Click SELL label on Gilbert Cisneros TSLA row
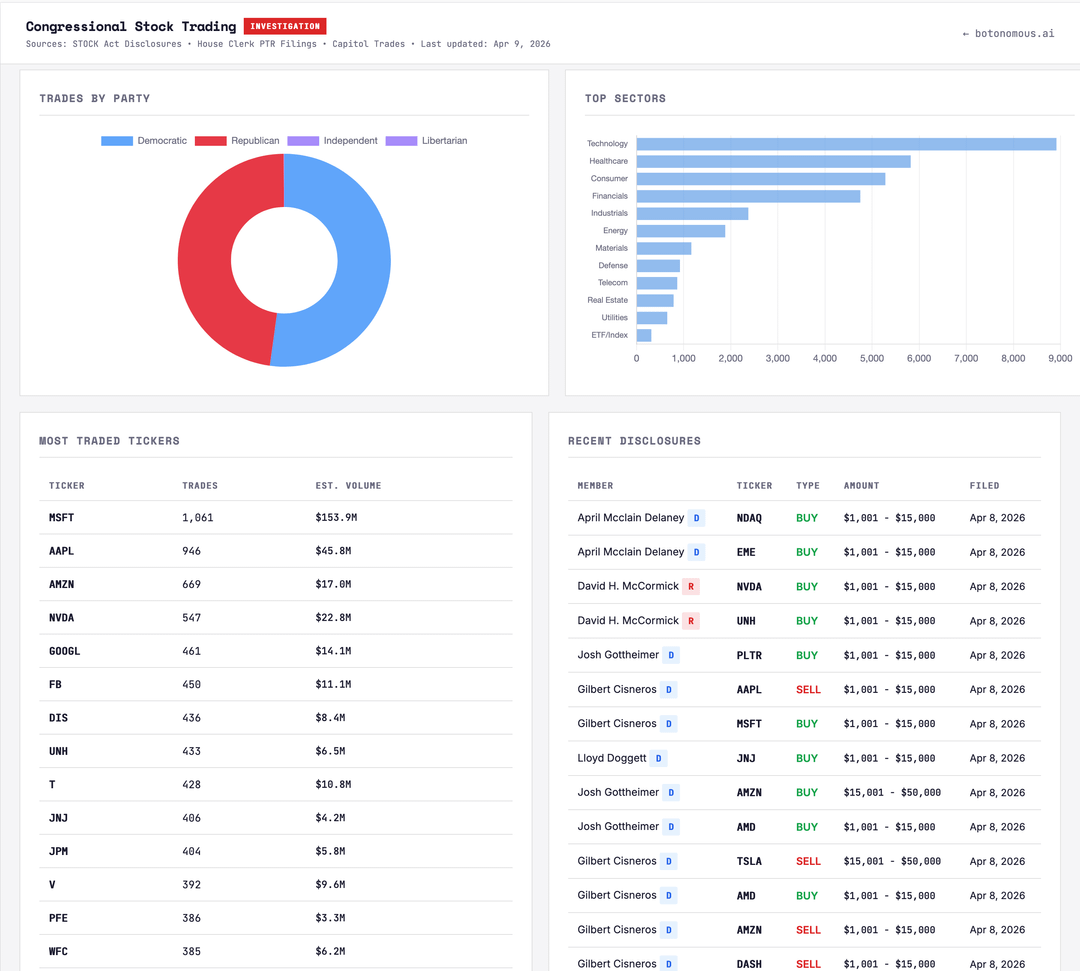 point(808,861)
